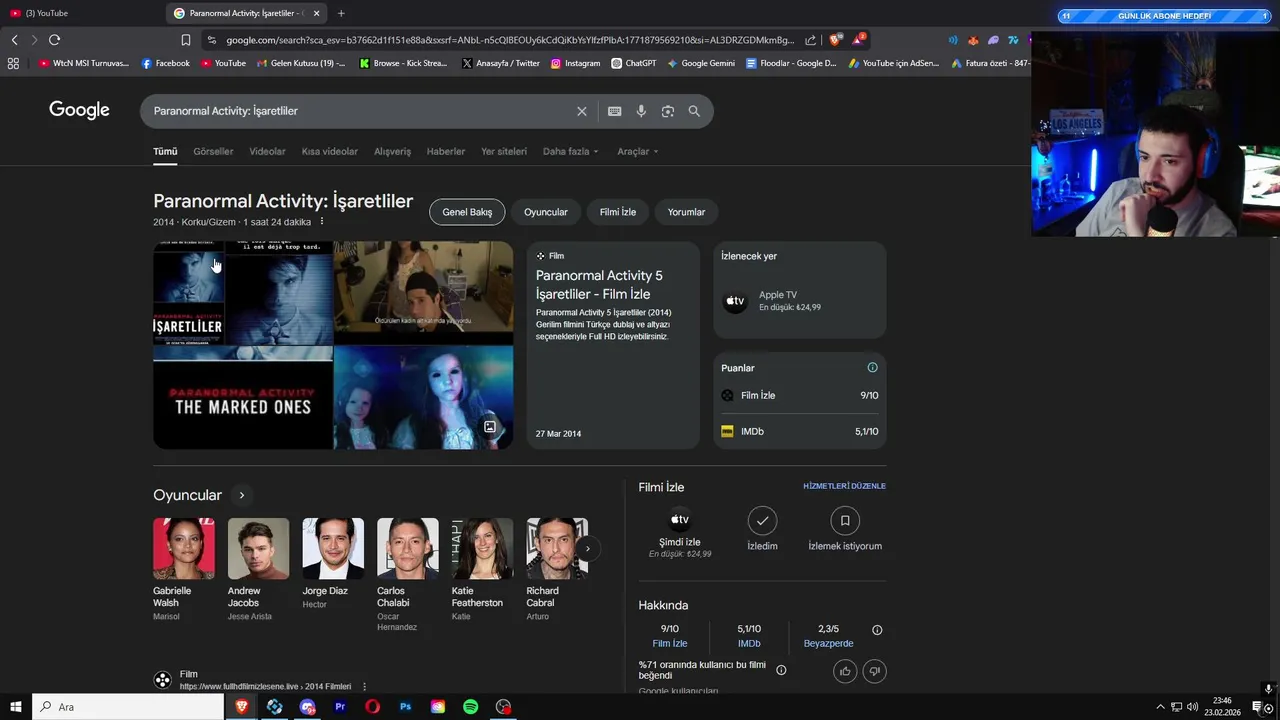Open the Windows Start menu
1280x720 pixels.
(x=16, y=707)
